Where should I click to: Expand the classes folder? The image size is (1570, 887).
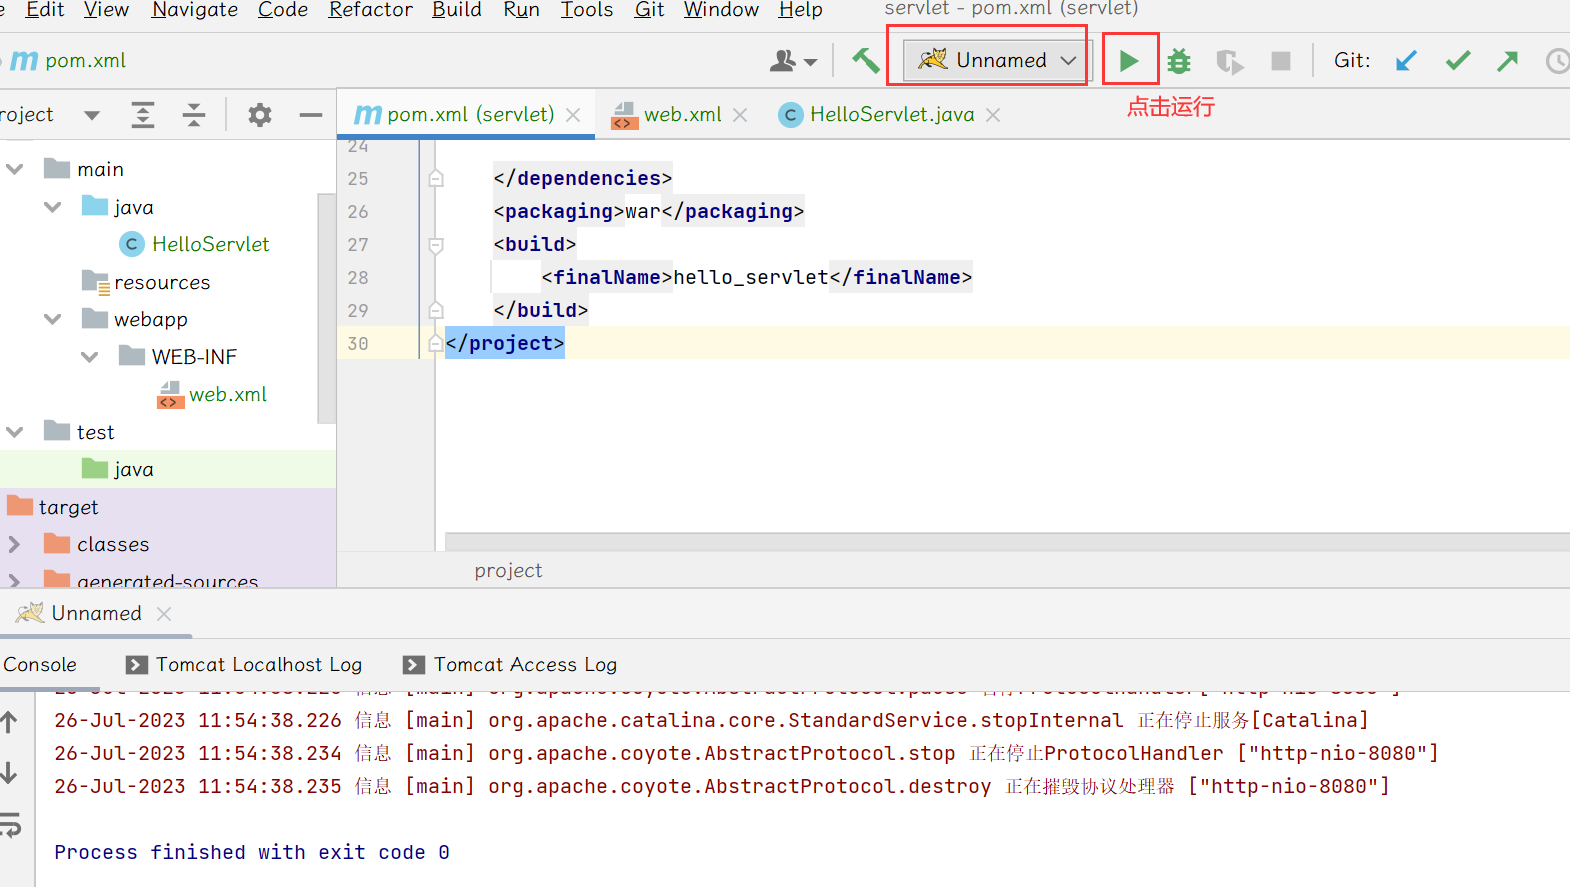tap(15, 544)
